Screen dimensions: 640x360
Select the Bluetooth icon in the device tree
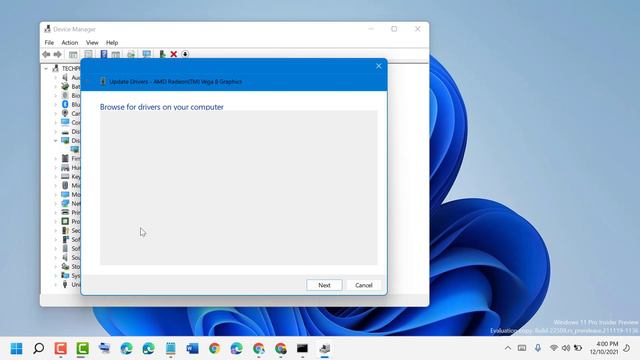65,104
